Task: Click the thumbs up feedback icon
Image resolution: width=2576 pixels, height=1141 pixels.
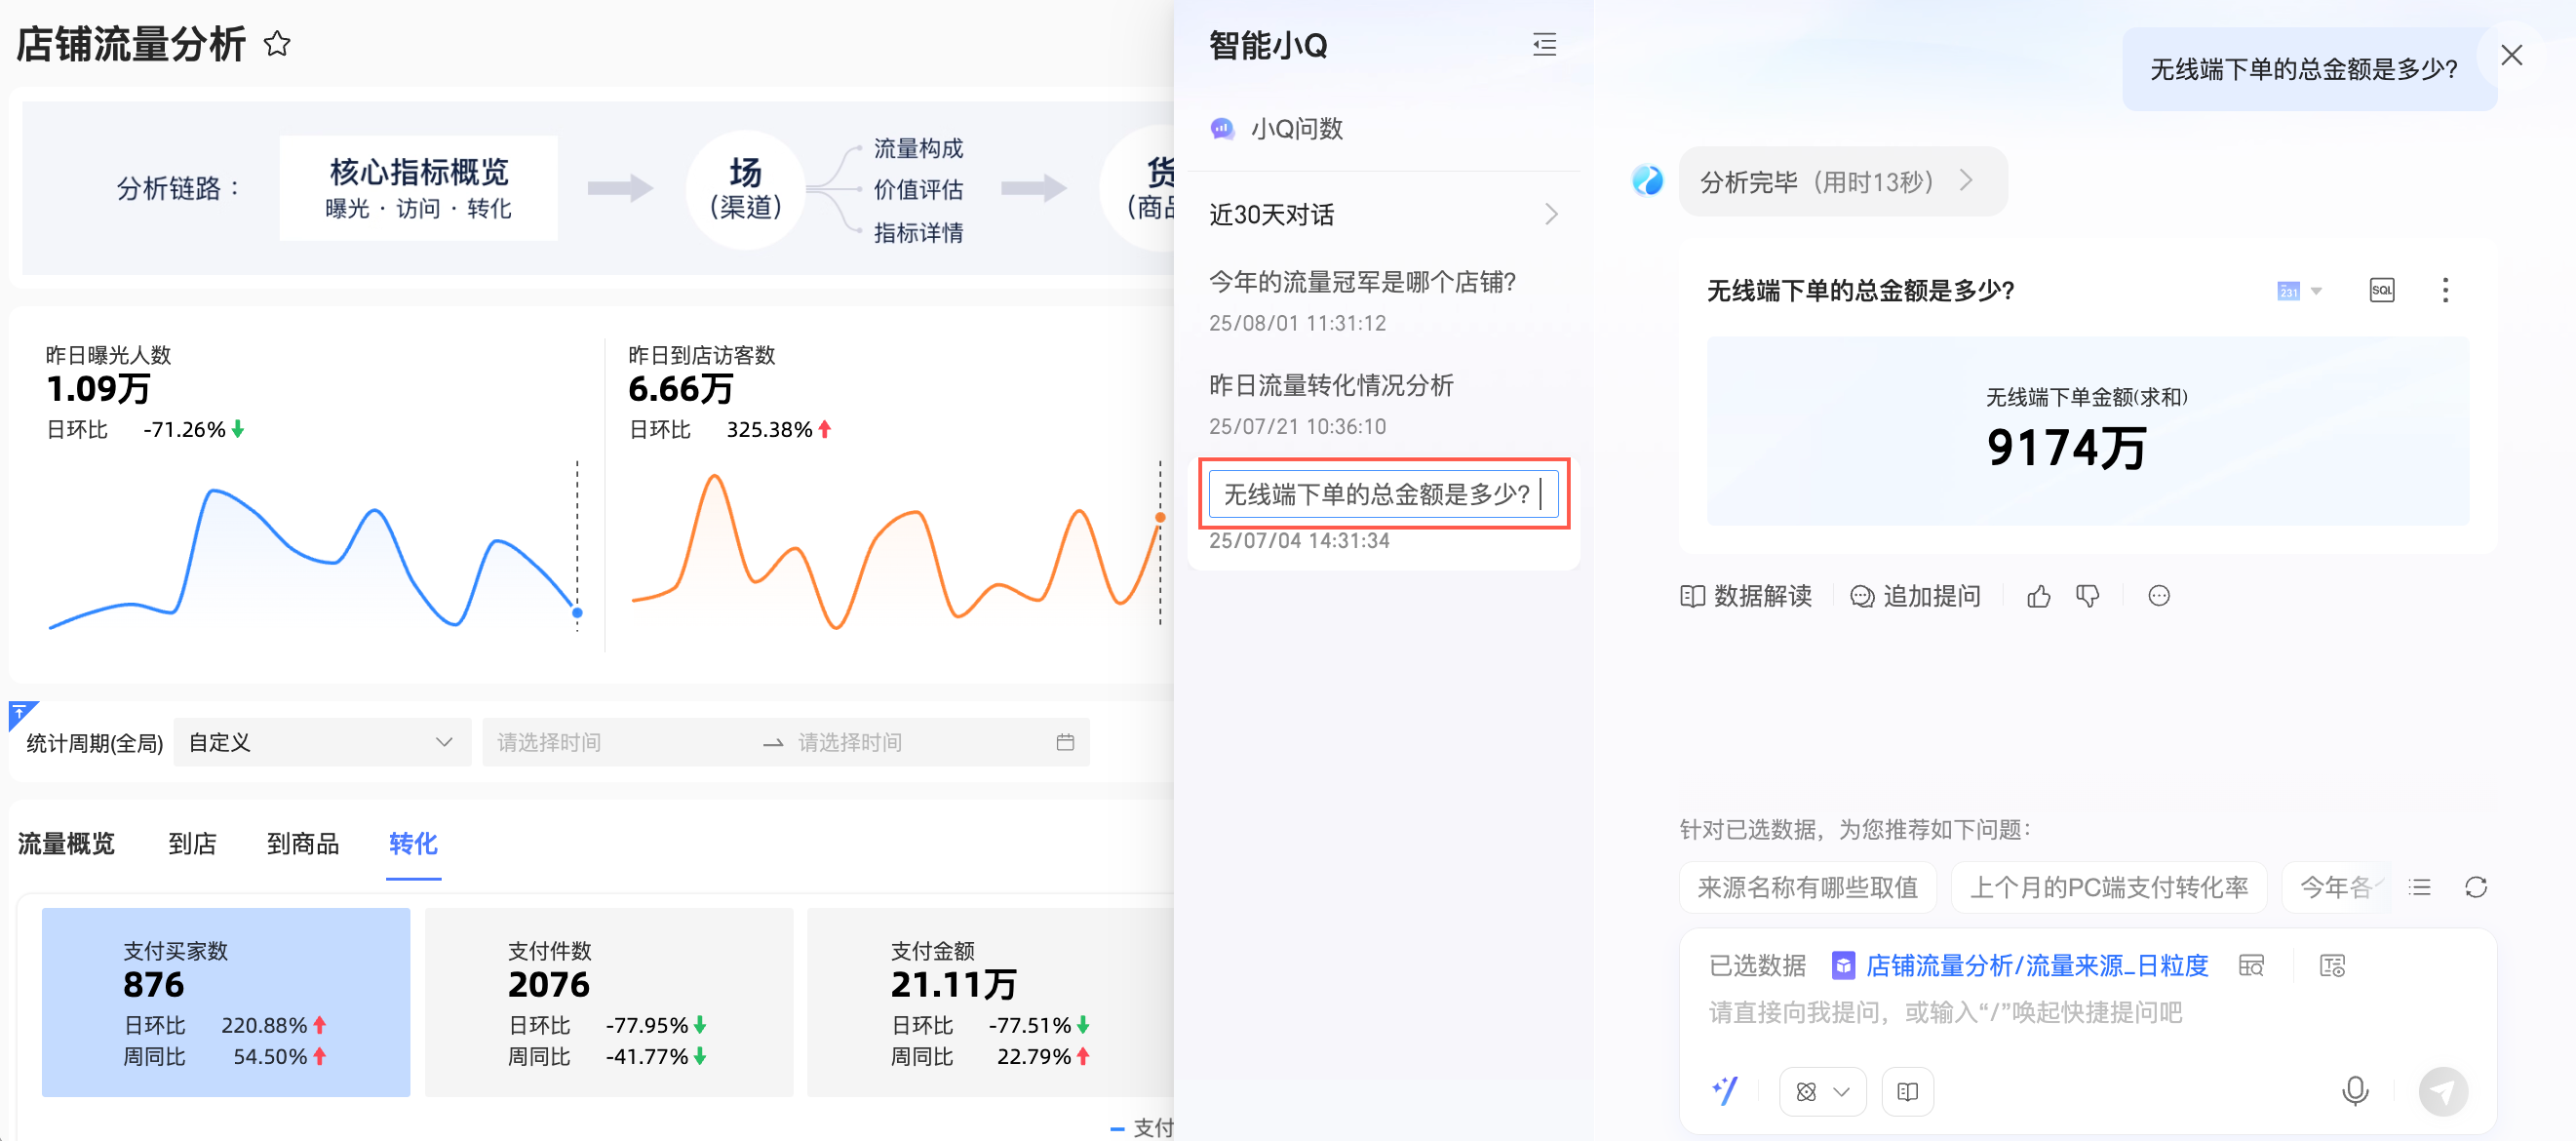Action: (2038, 597)
